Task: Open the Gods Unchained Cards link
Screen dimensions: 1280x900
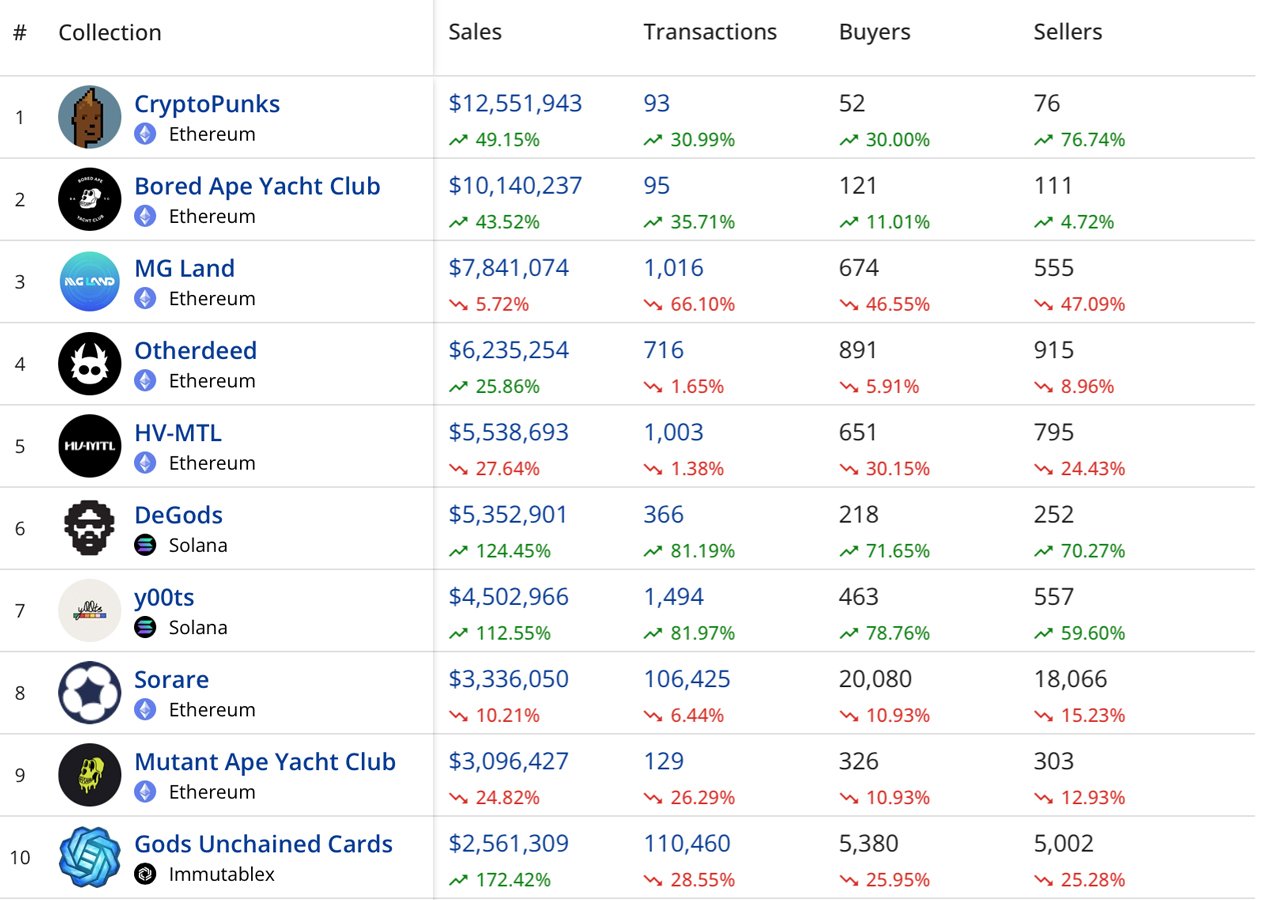Action: pos(264,844)
